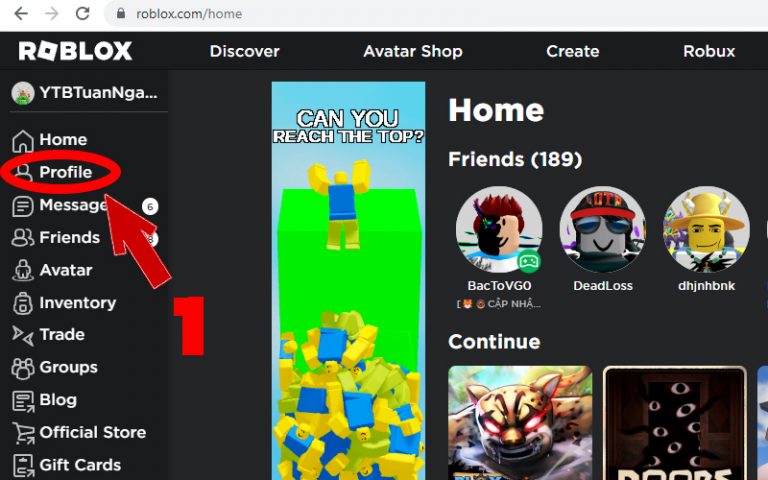Screen dimensions: 768x480
Task: Select the Trade icon in sidebar
Action: pyautogui.click(x=22, y=335)
